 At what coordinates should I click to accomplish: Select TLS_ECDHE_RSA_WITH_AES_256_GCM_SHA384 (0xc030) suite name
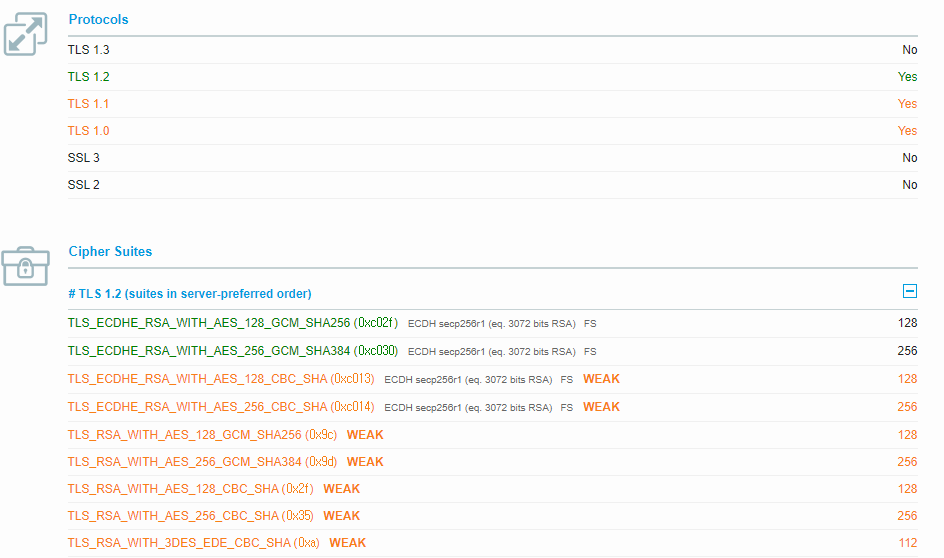pos(233,351)
